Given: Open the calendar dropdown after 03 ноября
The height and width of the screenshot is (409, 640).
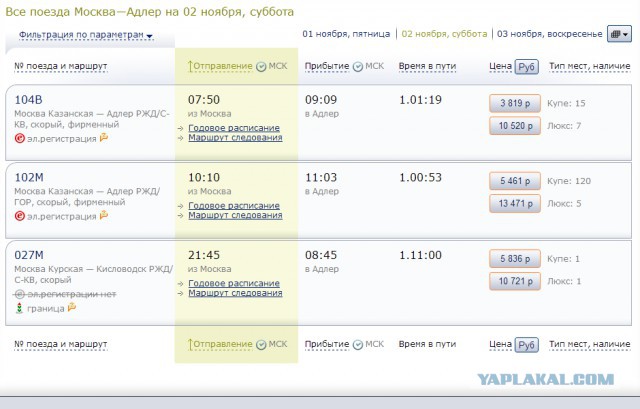Looking at the screenshot, I should click(619, 34).
